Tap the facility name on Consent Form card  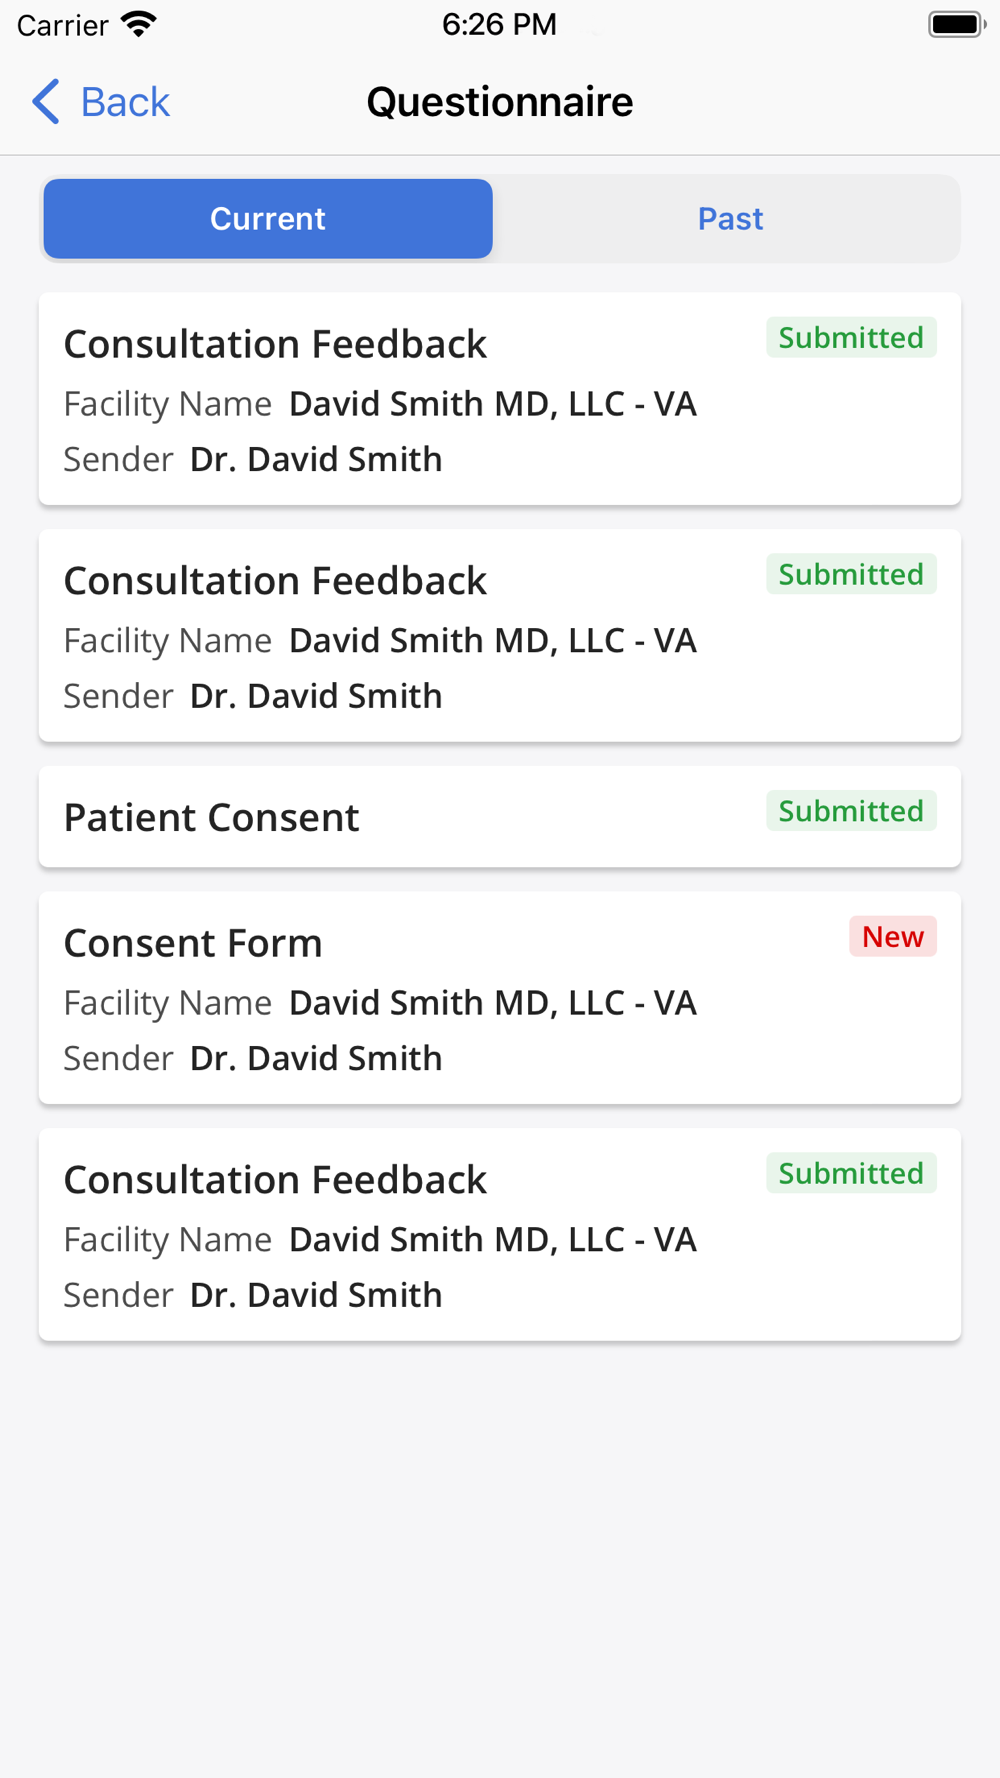[x=492, y=1003]
